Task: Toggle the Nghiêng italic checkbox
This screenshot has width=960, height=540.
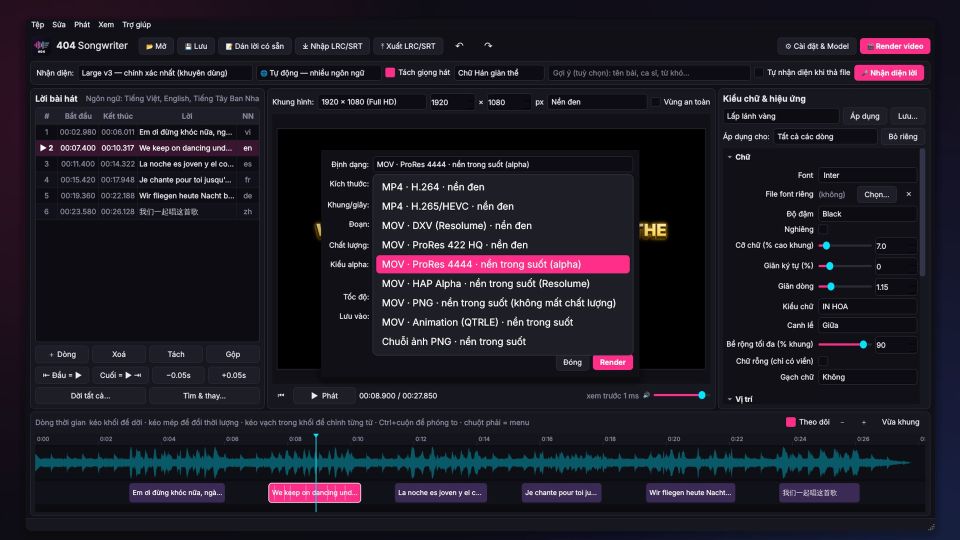Action: point(823,230)
